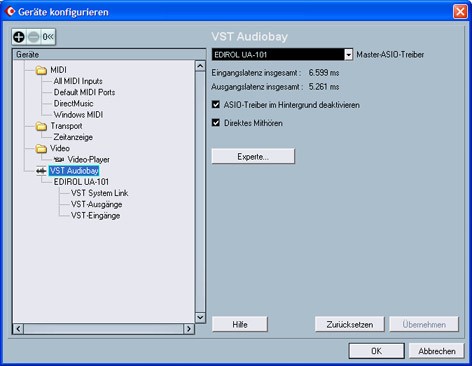Screen dimensions: 472x366
Task: Confirm the dialog with OK
Action: (x=376, y=351)
